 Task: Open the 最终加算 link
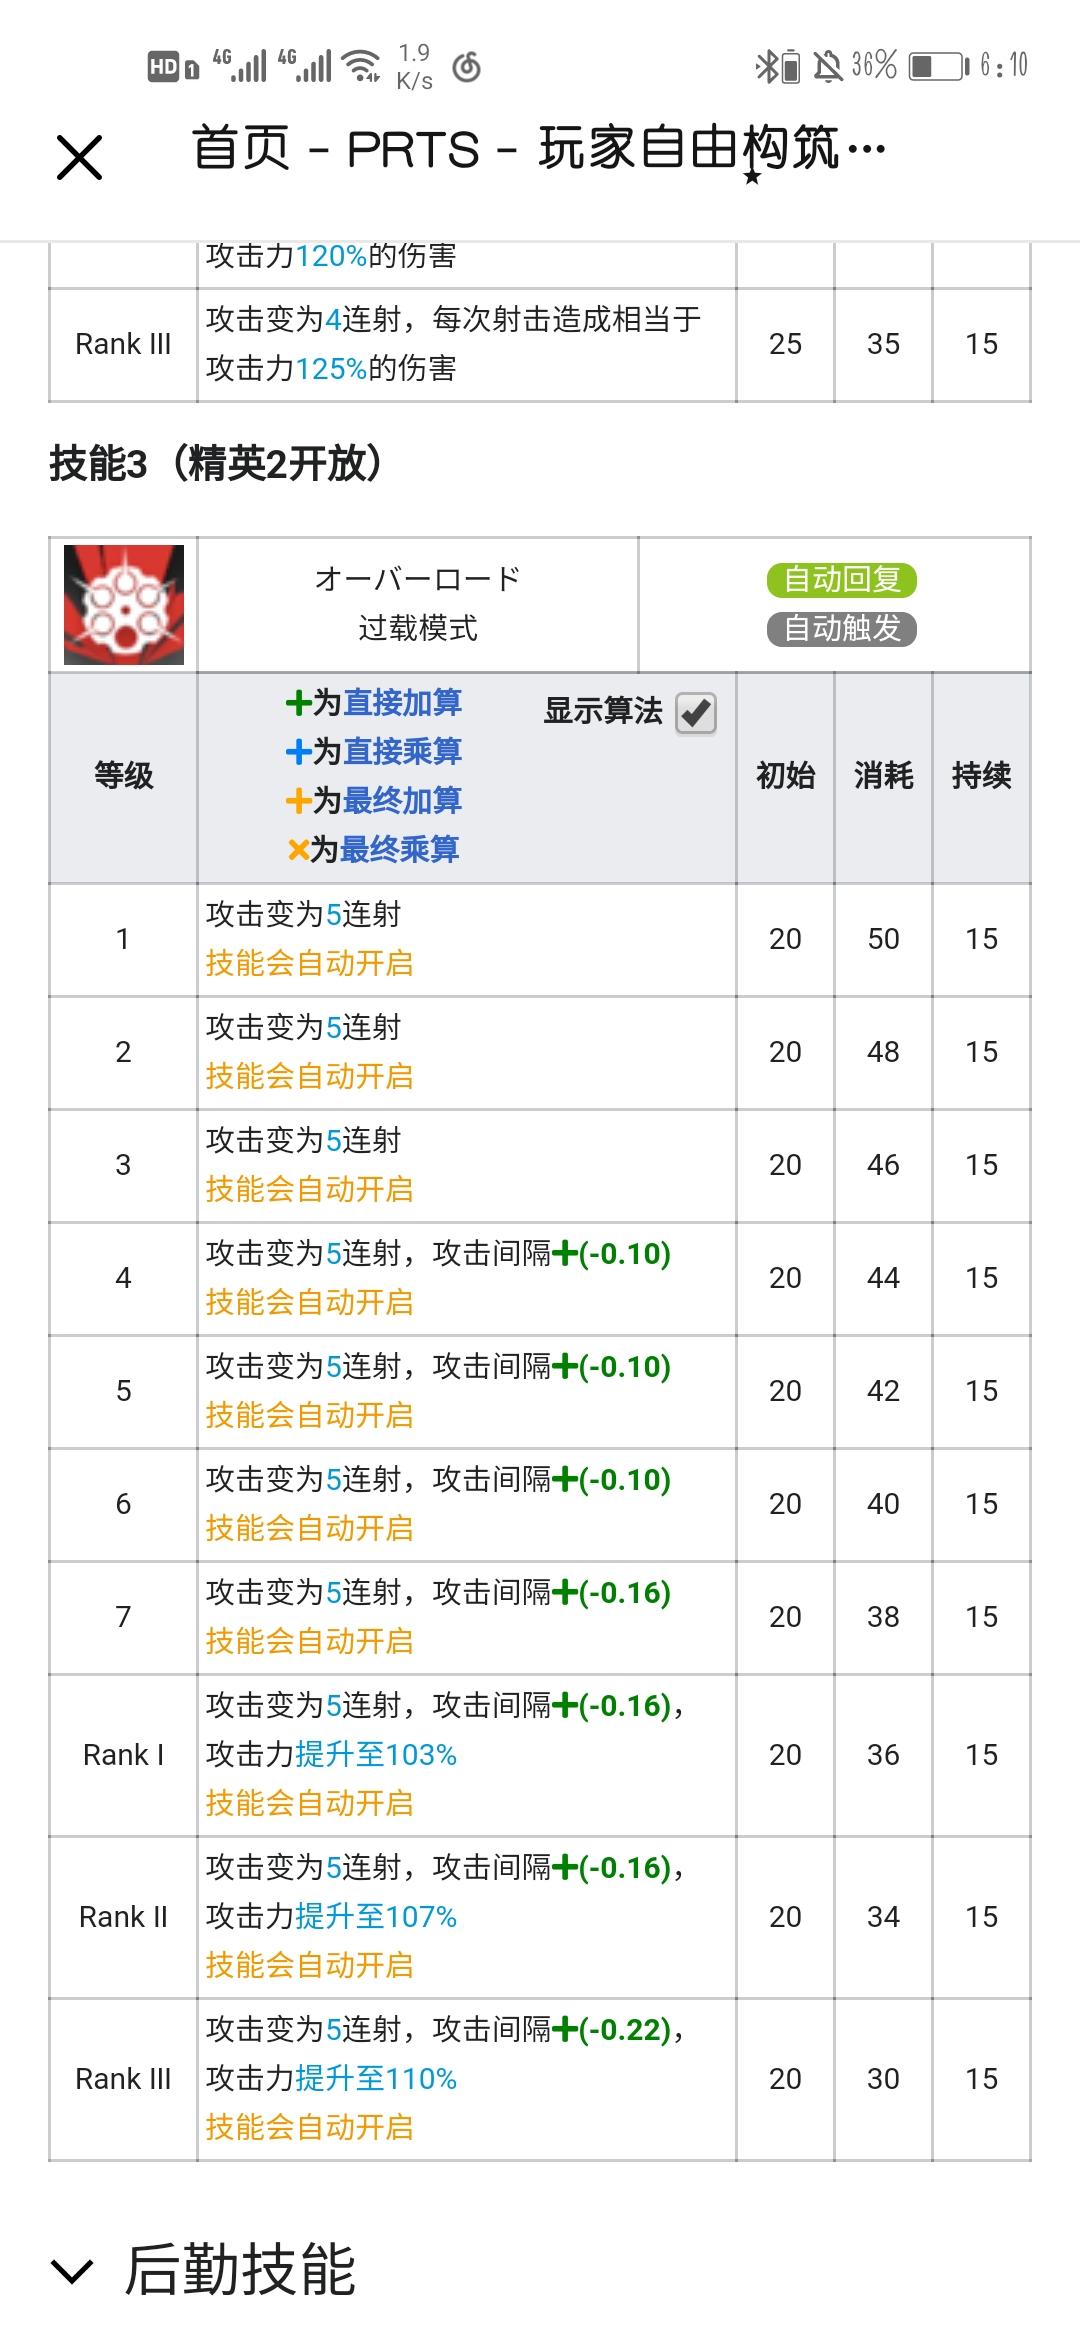coord(402,801)
